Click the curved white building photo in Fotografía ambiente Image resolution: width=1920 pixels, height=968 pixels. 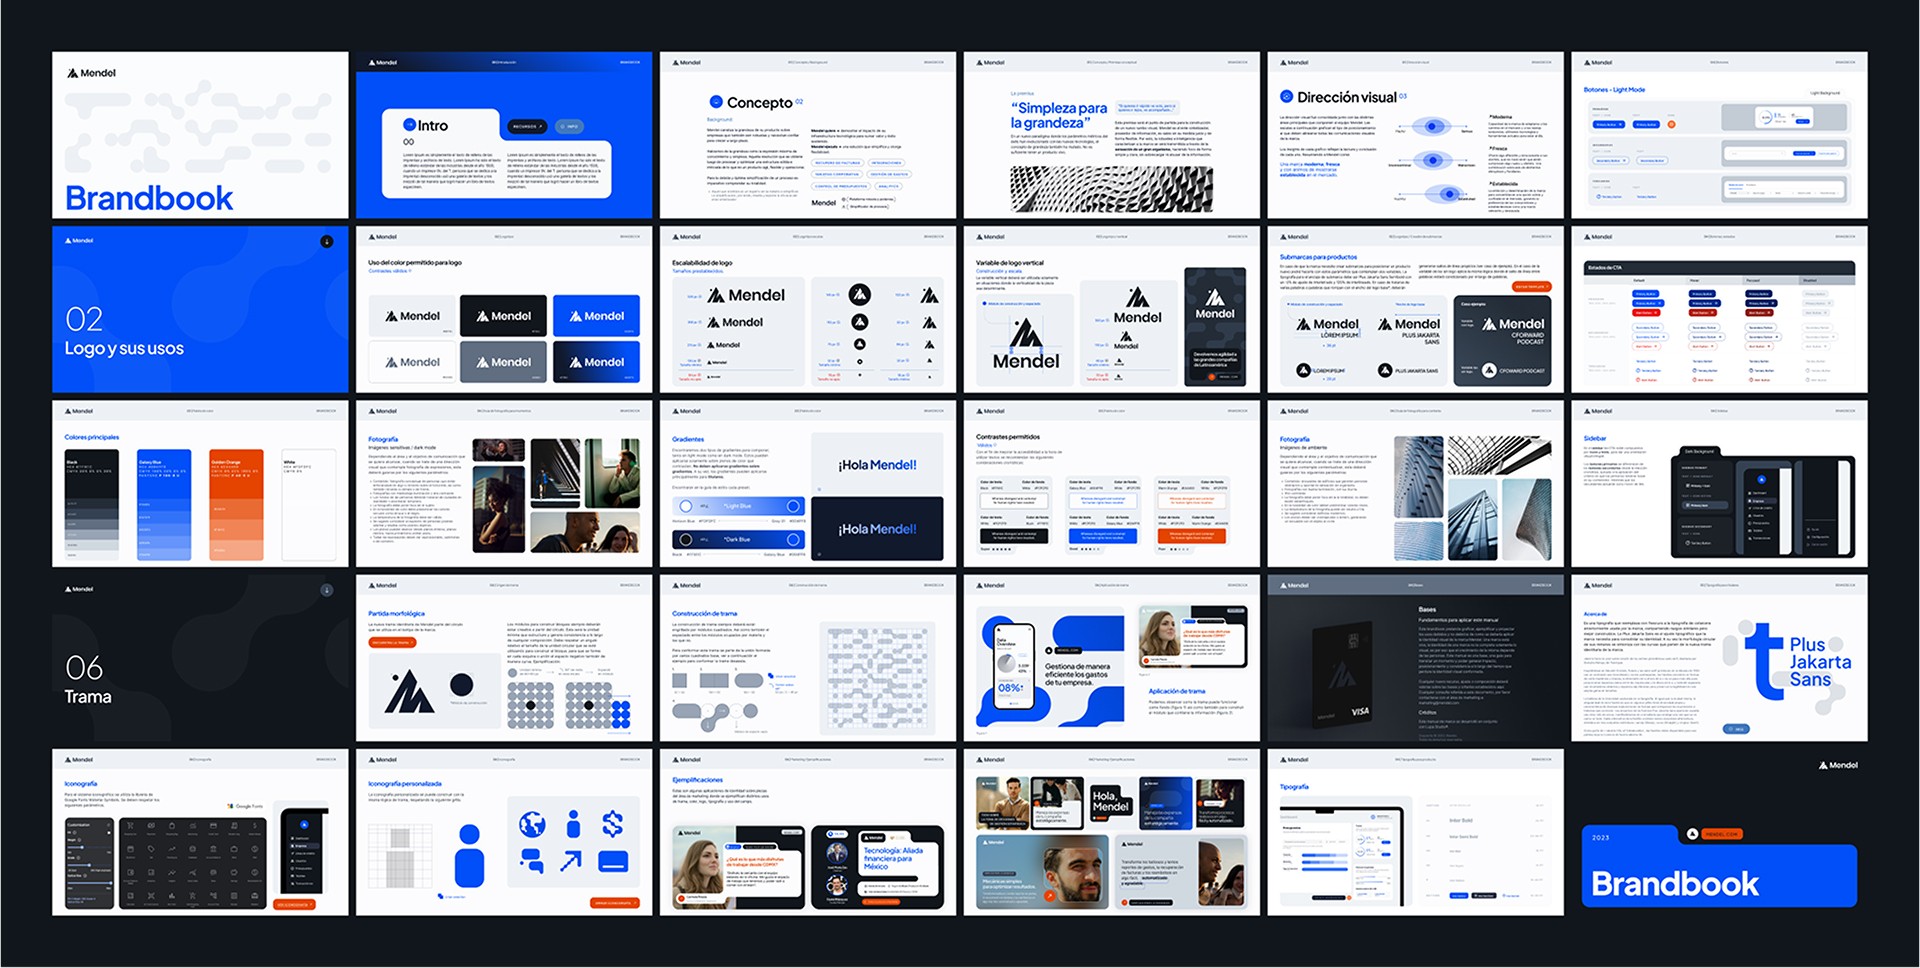[x=1527, y=520]
